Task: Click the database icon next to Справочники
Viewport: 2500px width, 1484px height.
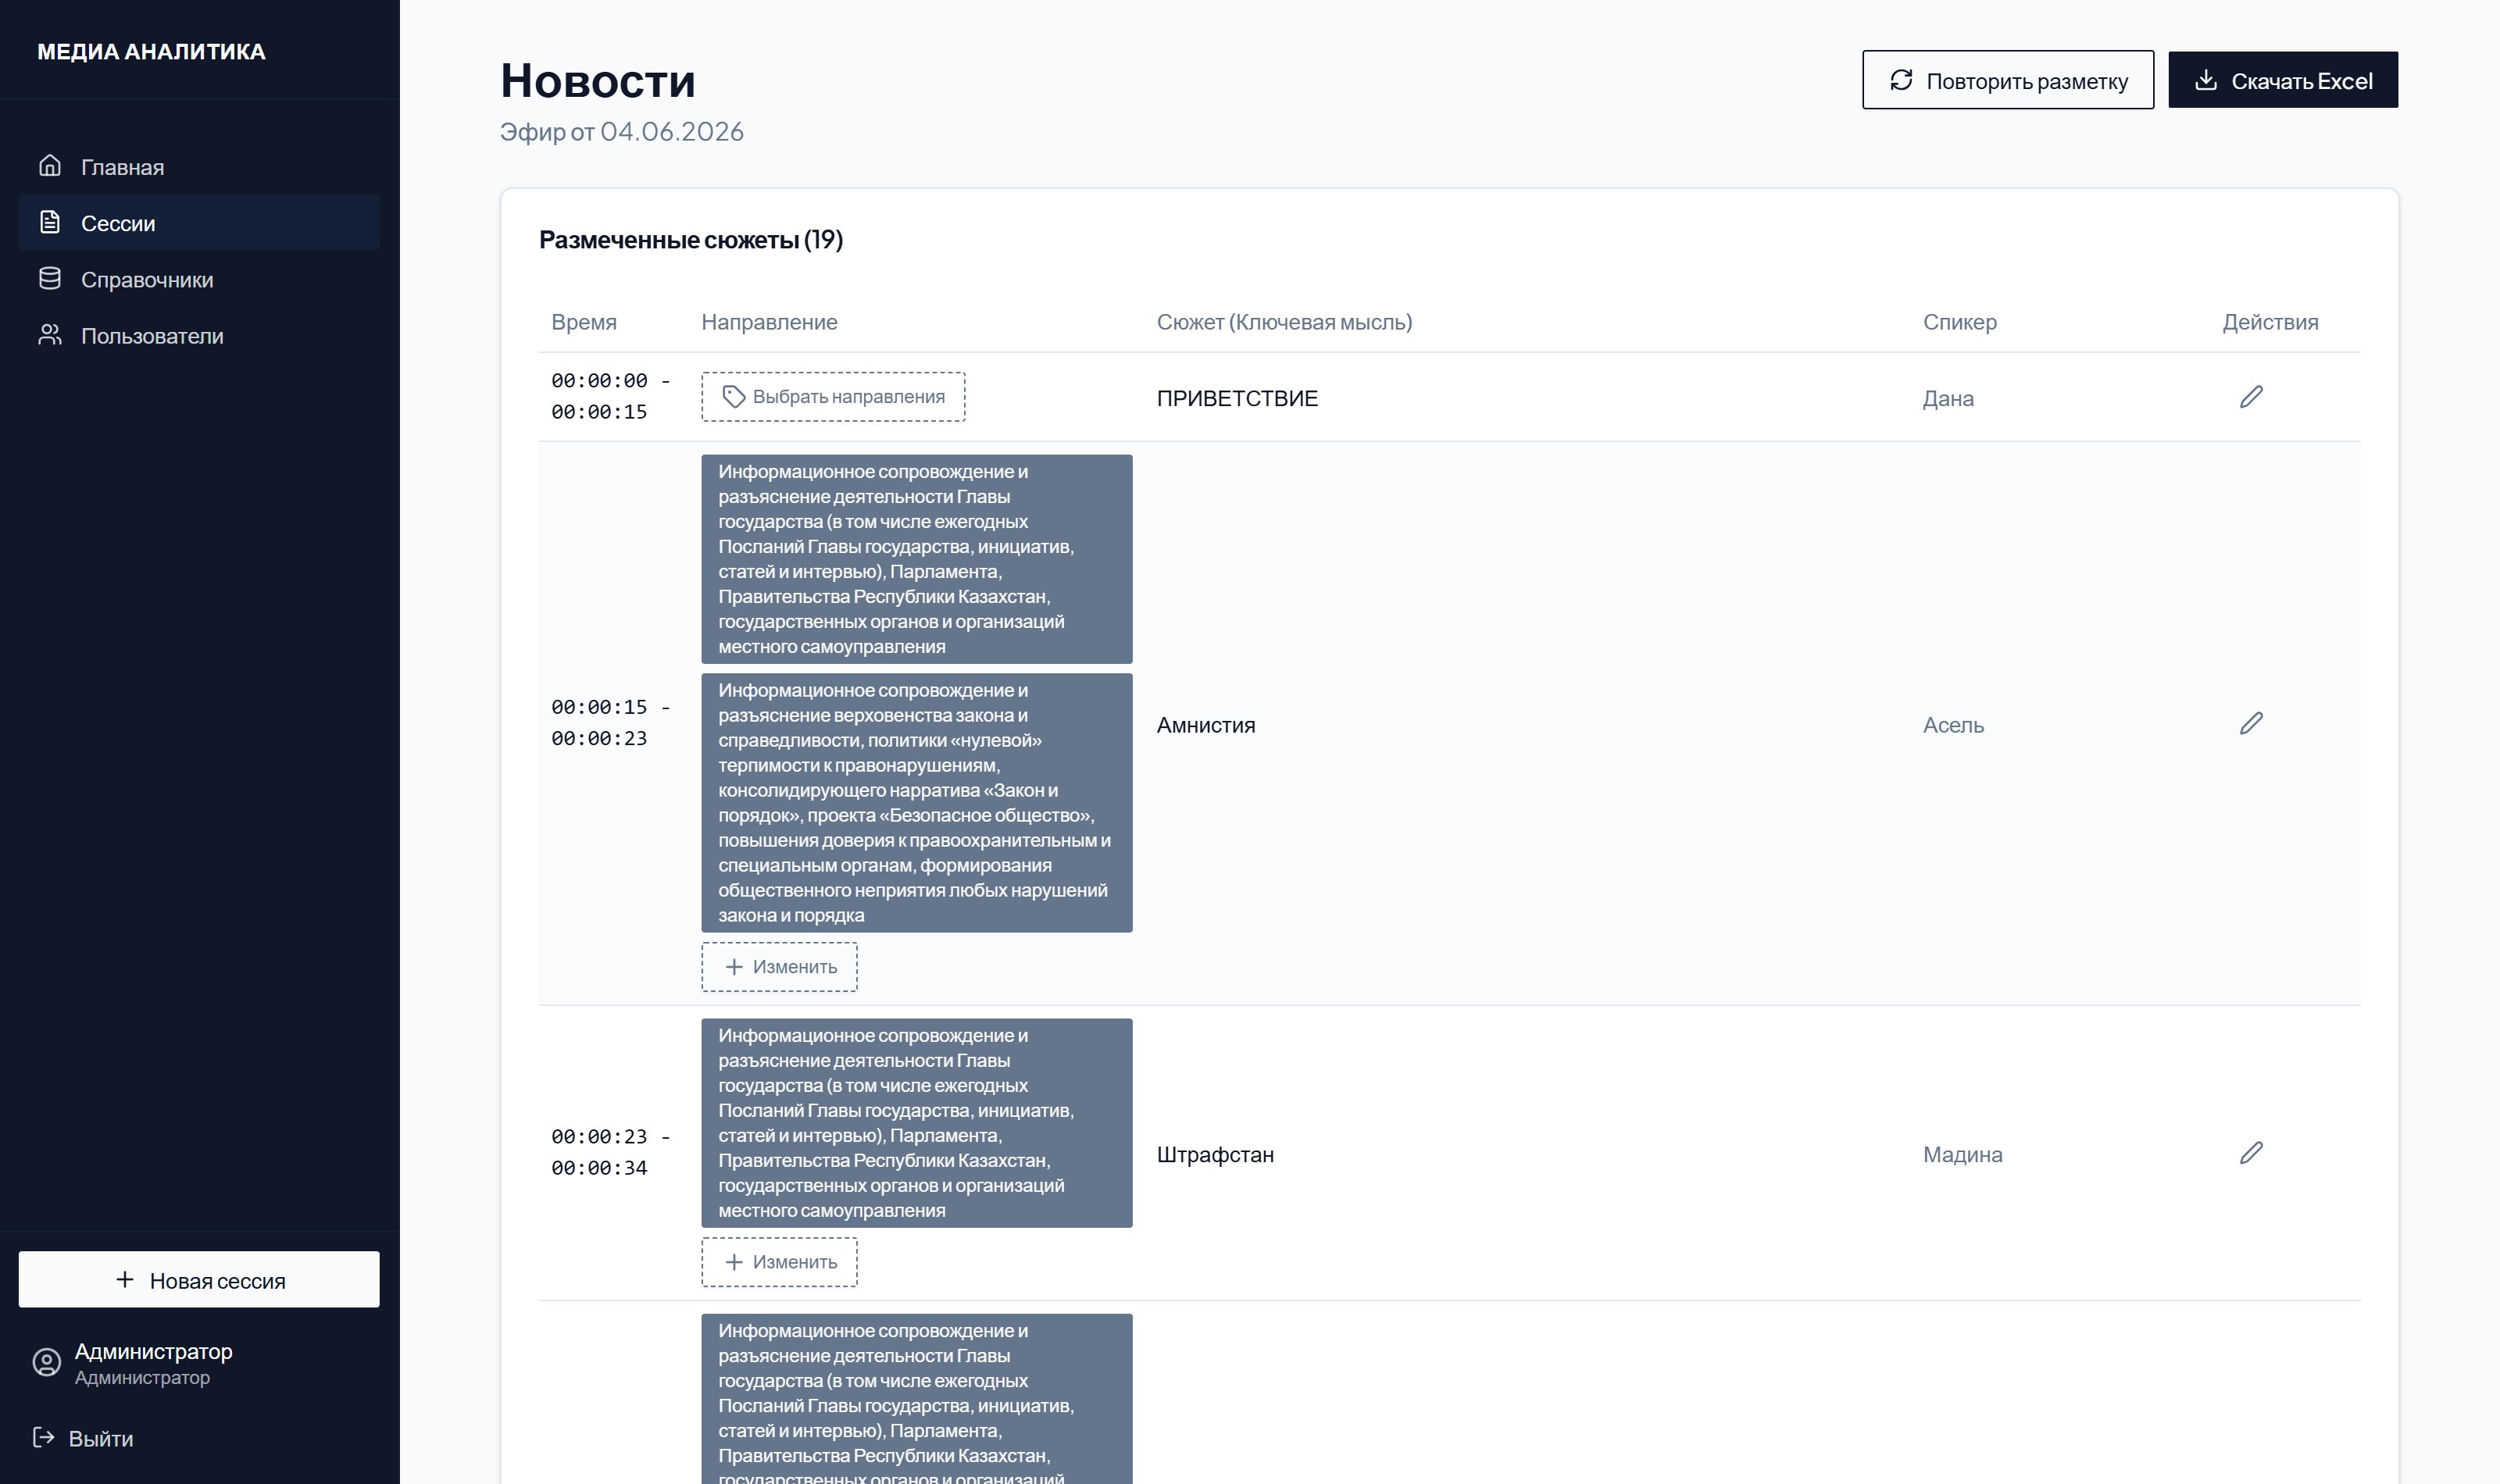Action: [x=50, y=278]
